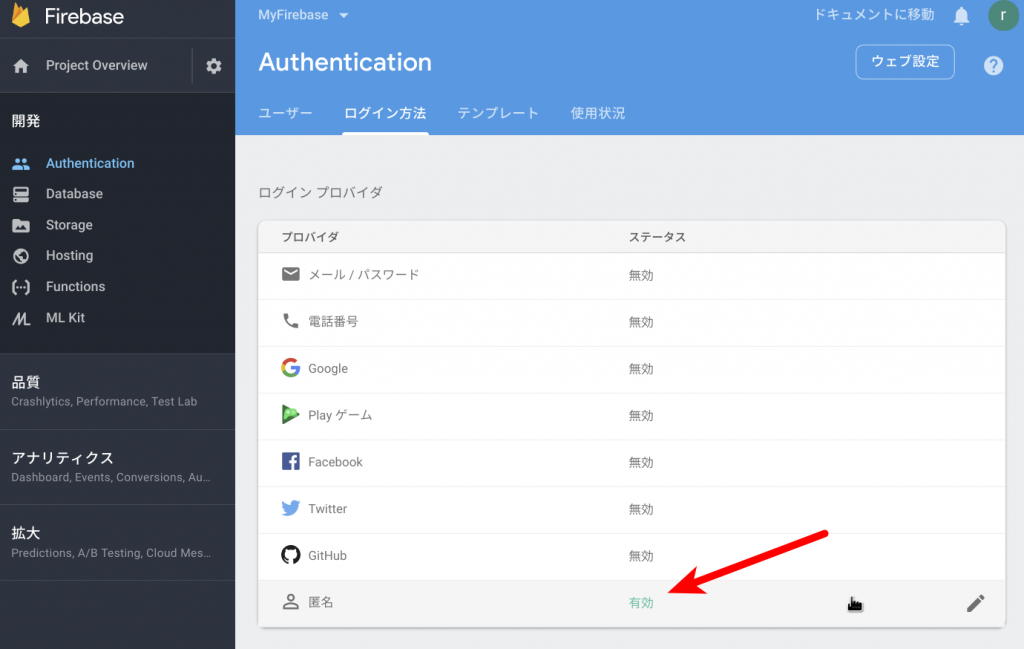
Task: Expand the MyFirebase project dropdown
Action: click(x=303, y=15)
